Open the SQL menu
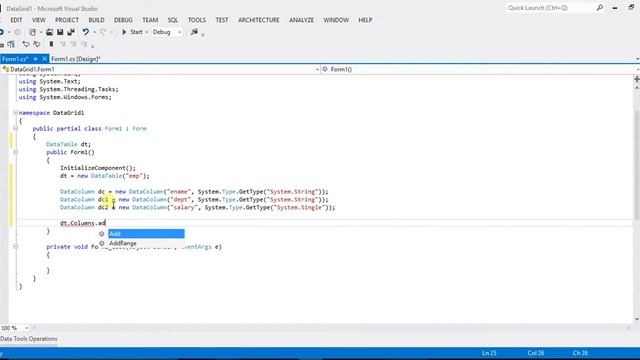This screenshot has width=640, height=360. click(x=173, y=20)
